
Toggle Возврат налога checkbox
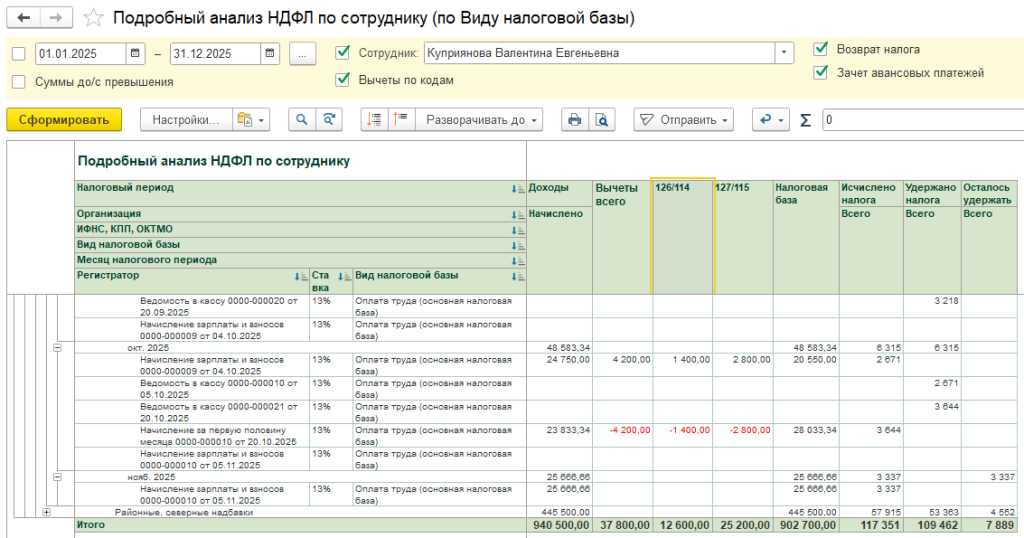pyautogui.click(x=821, y=49)
